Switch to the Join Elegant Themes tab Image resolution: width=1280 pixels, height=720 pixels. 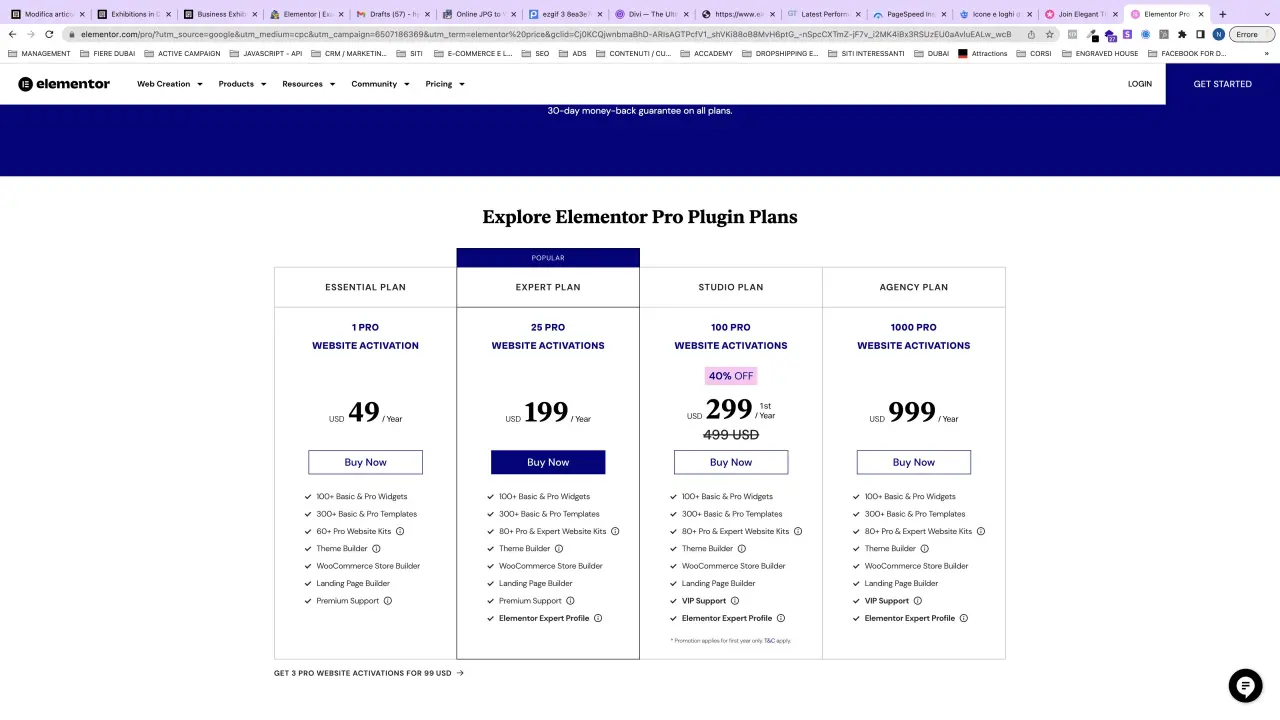point(1083,14)
